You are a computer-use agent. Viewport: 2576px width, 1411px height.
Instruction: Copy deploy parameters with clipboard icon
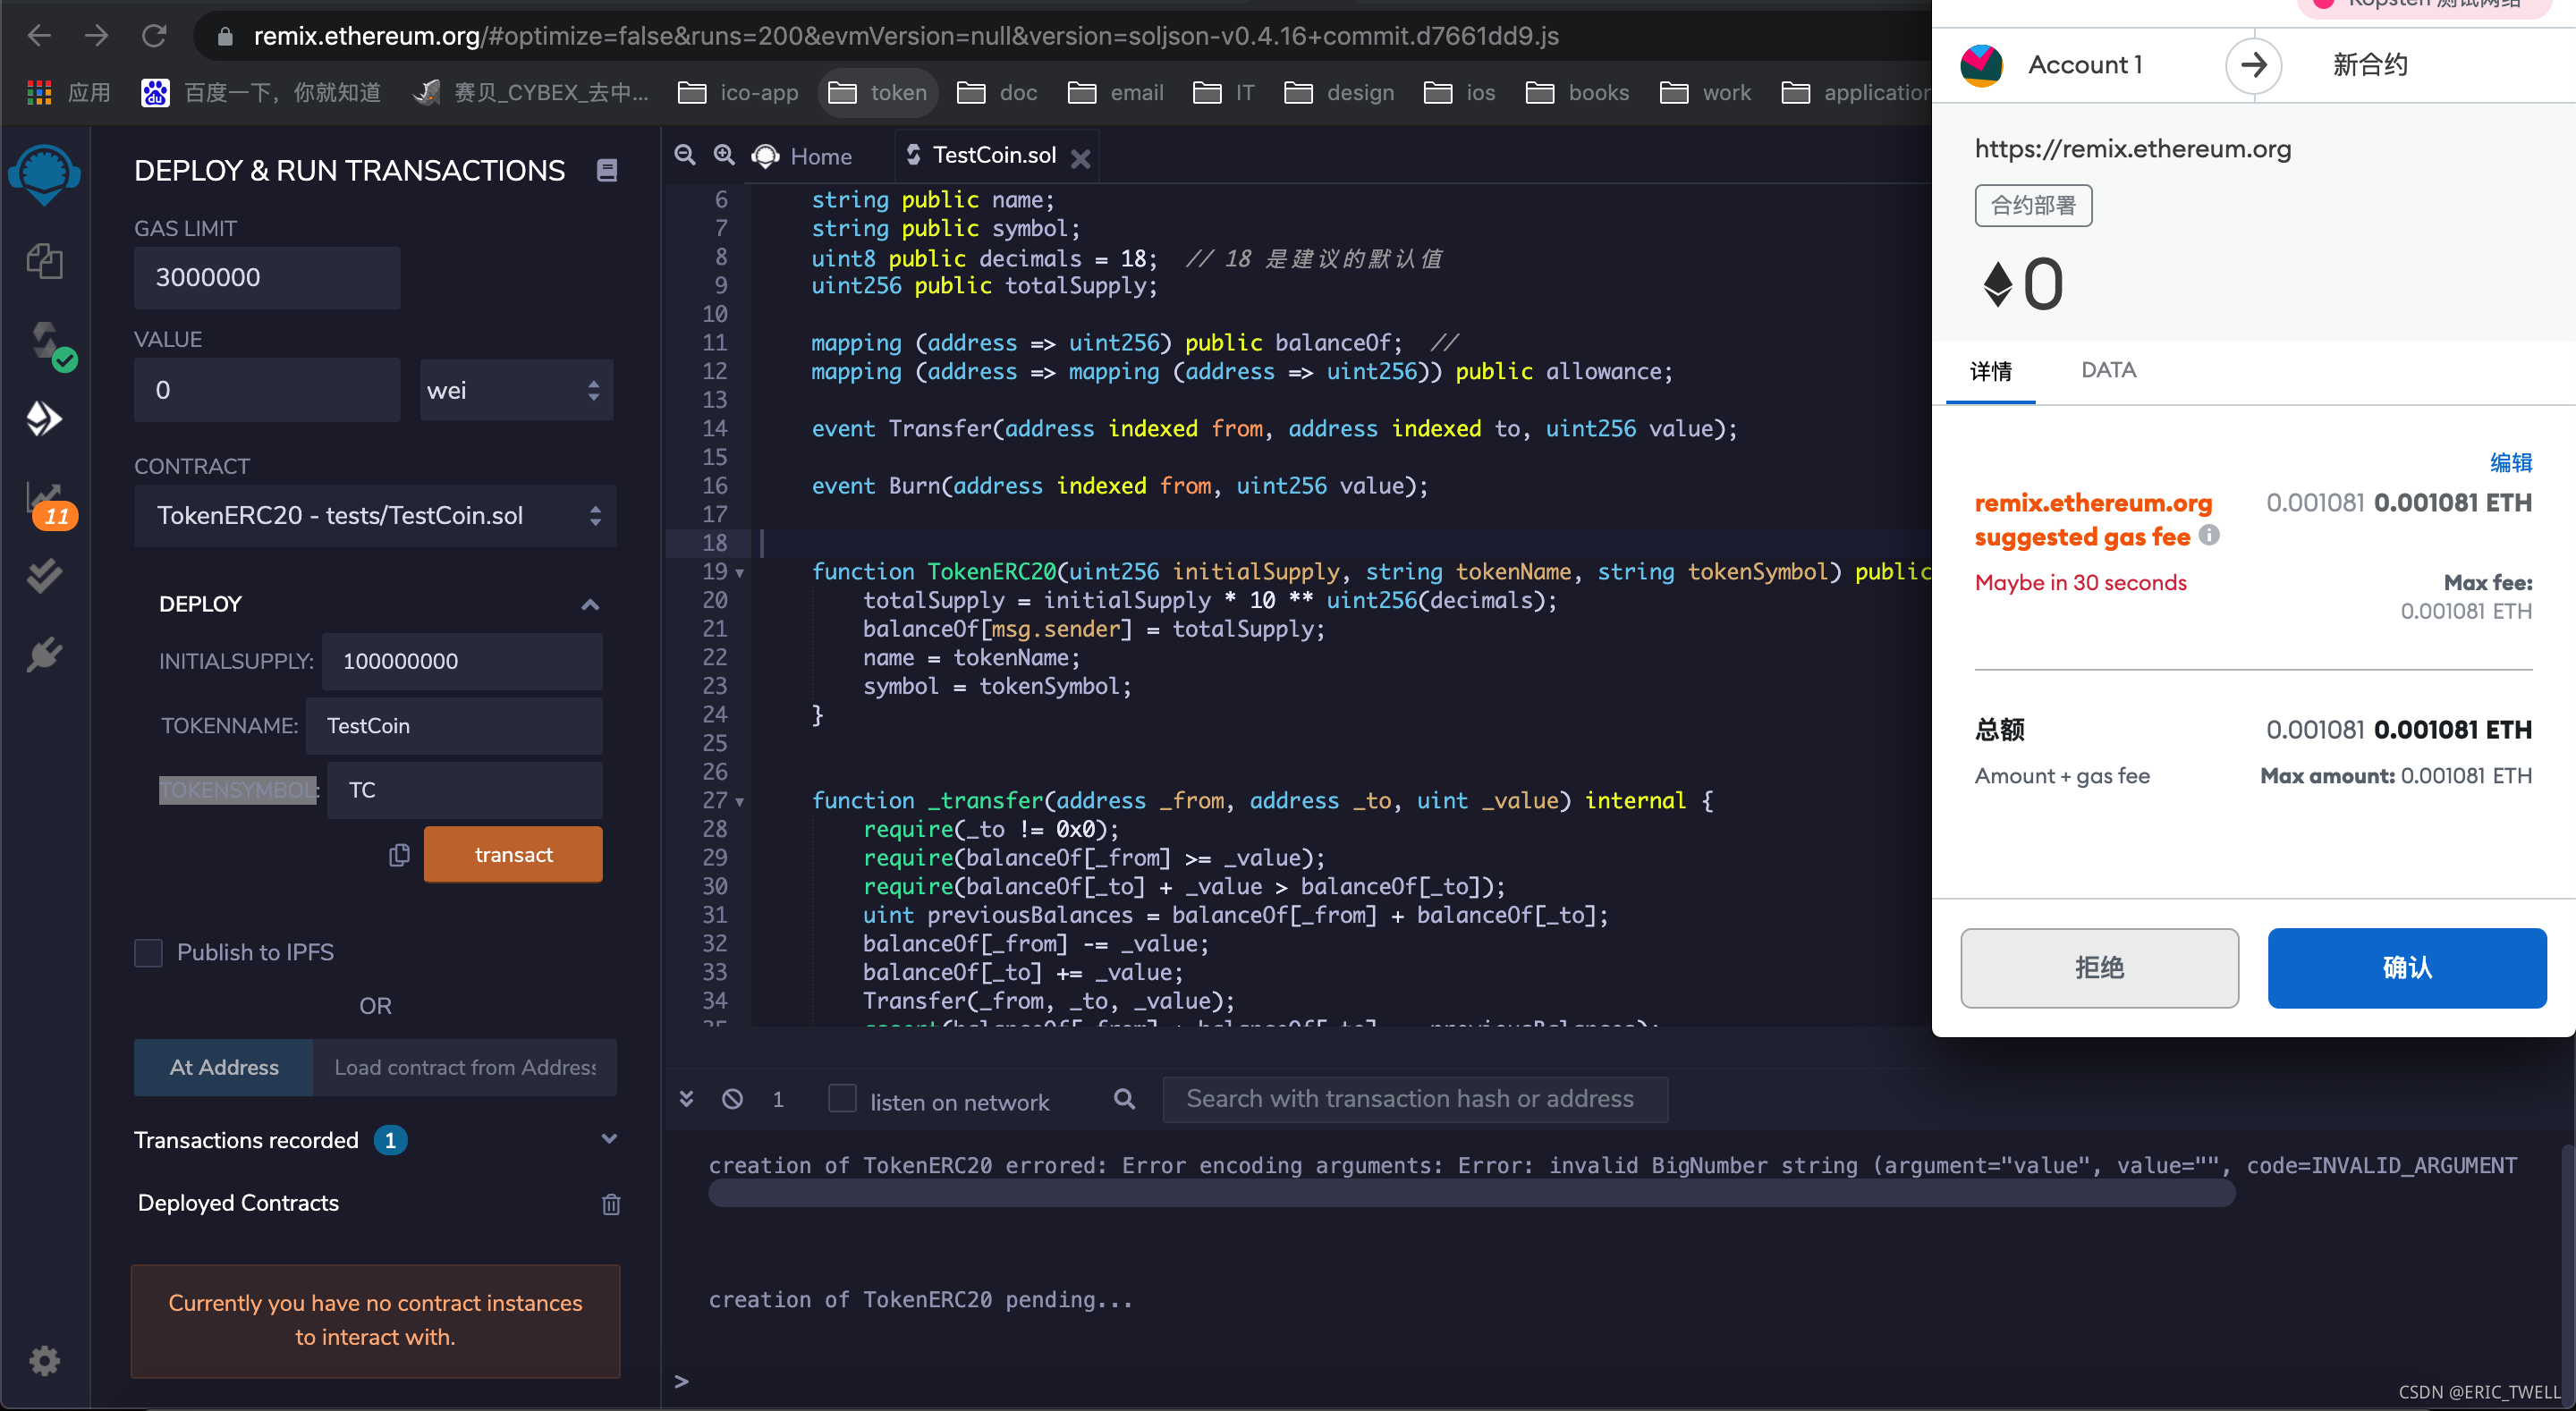pos(399,855)
